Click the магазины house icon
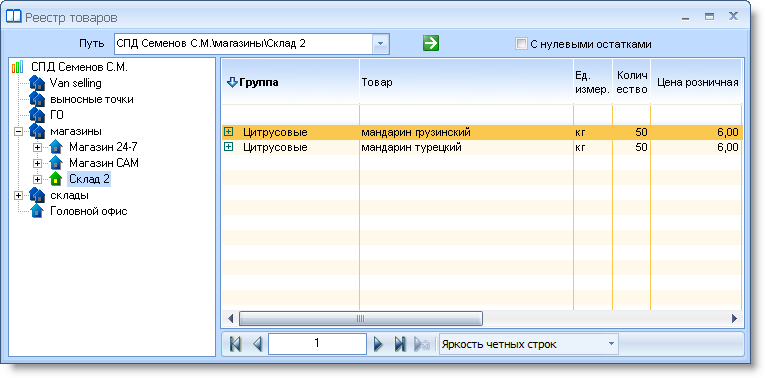Image resolution: width=765 pixels, height=378 pixels. point(37,131)
